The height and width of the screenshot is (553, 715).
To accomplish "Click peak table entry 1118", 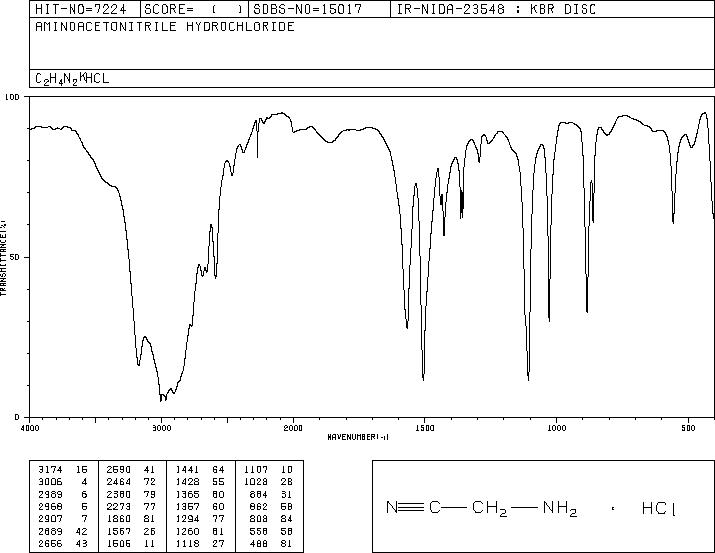I will pos(187,544).
